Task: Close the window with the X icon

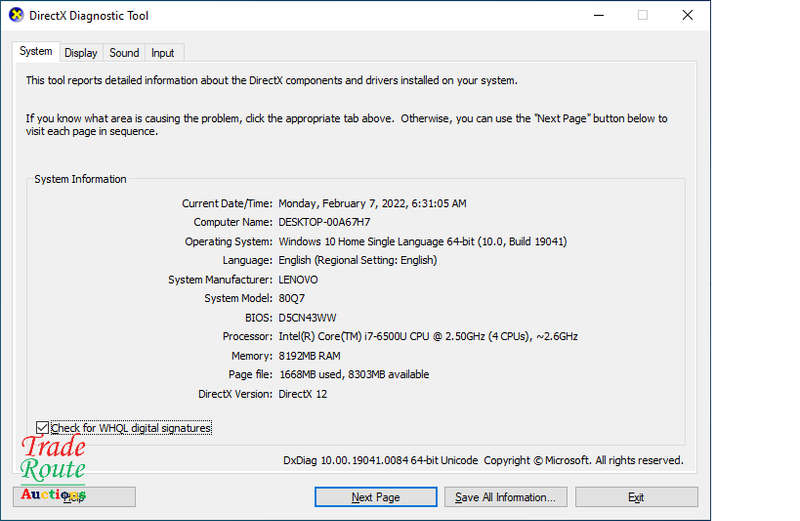Action: click(688, 15)
